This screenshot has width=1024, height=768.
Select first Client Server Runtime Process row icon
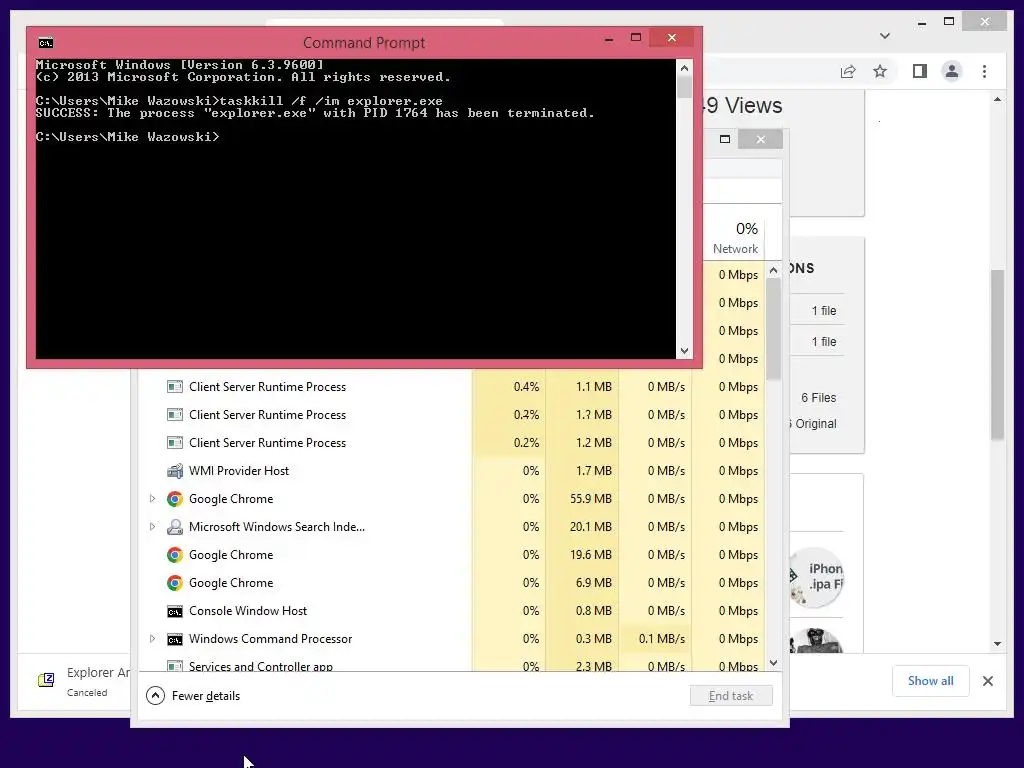coord(174,387)
